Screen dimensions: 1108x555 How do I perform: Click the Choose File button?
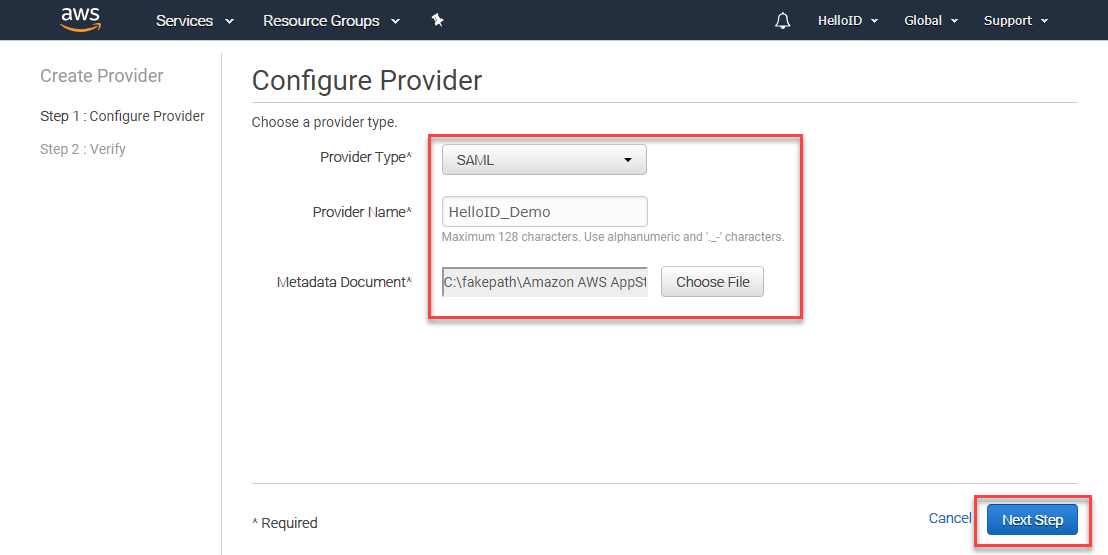point(712,281)
